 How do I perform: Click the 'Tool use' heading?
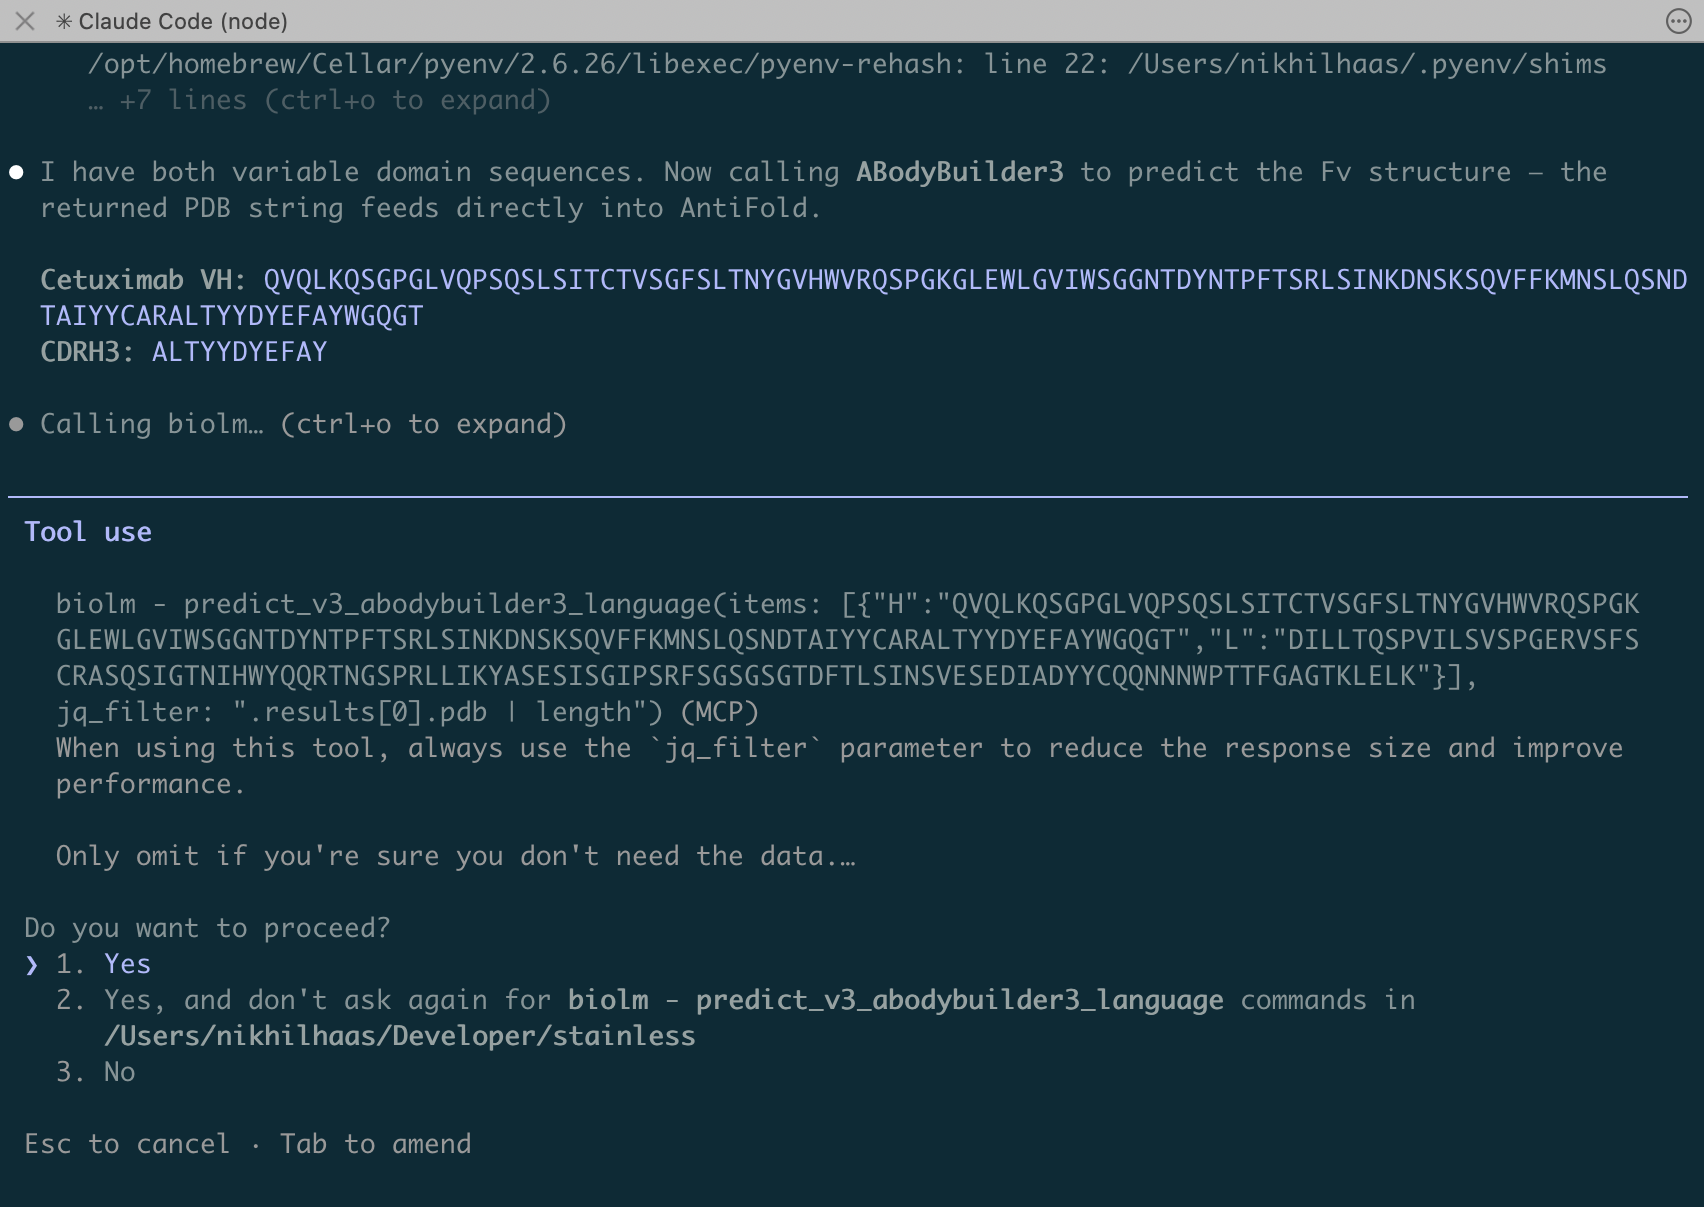point(88,532)
